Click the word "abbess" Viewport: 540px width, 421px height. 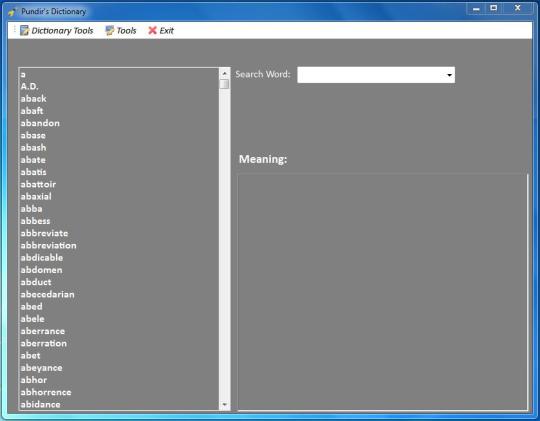[35, 221]
